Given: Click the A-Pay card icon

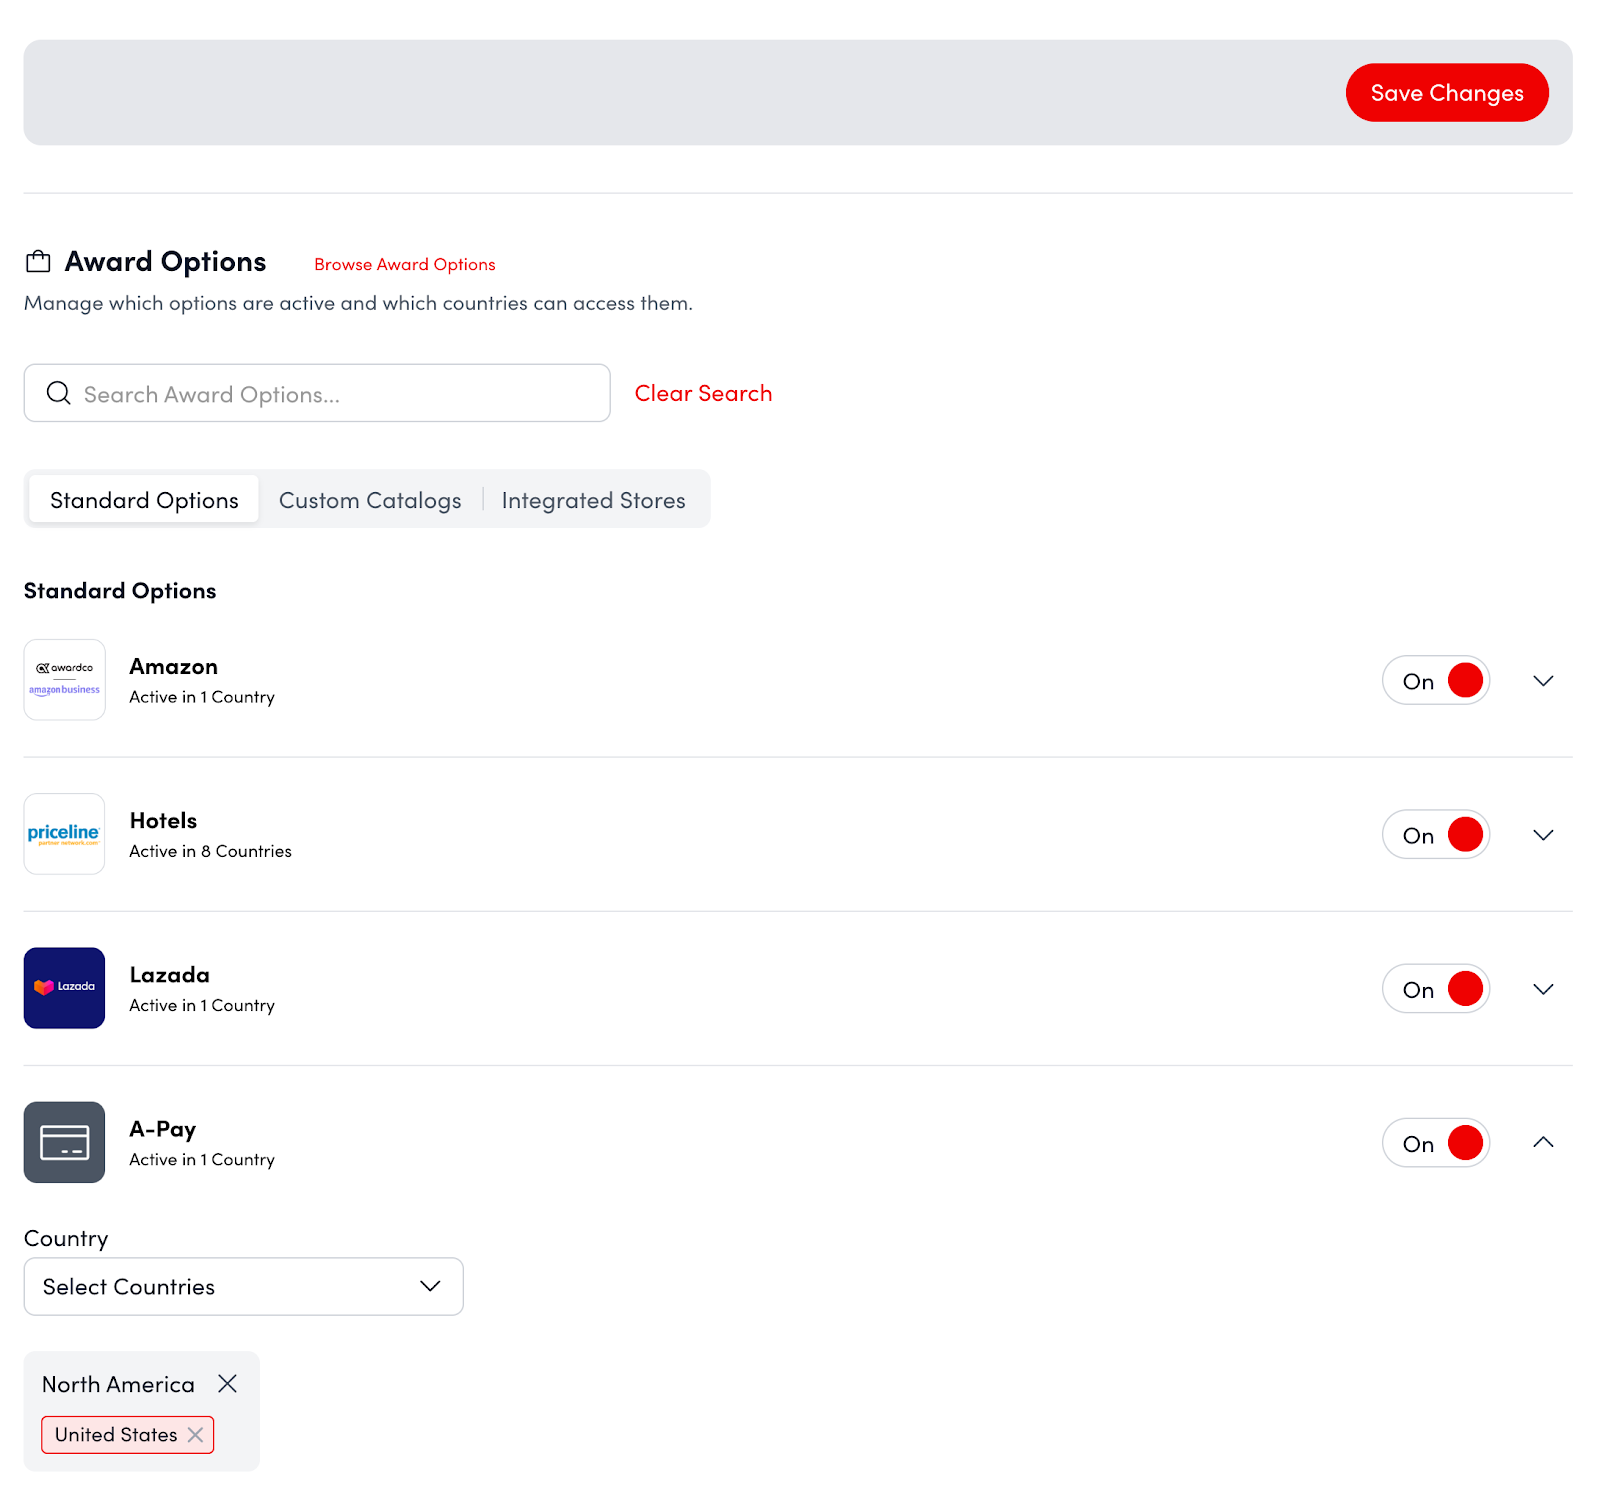Looking at the screenshot, I should pos(64,1142).
